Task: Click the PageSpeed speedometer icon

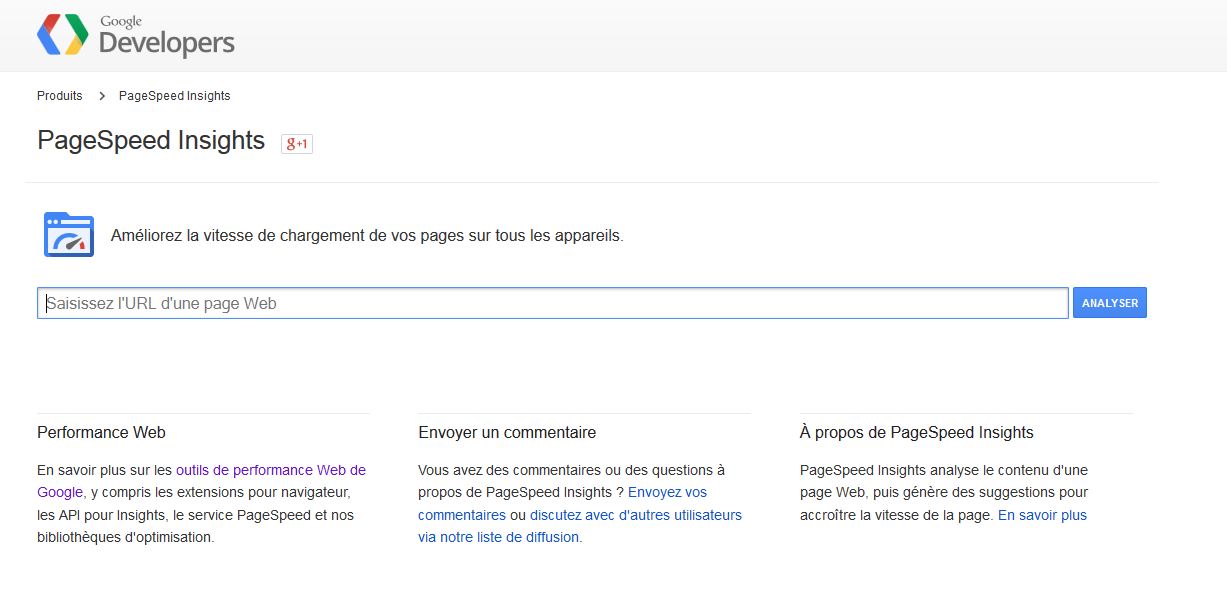Action: coord(69,235)
